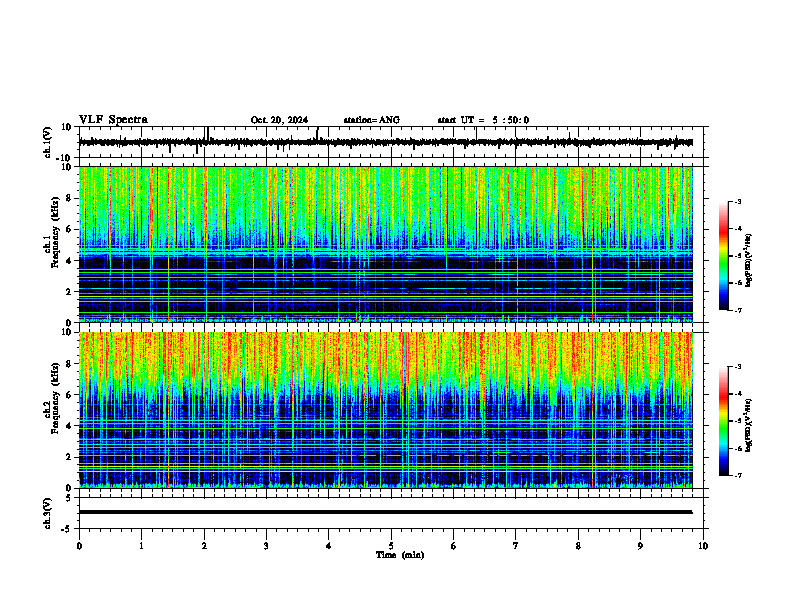Viewport: 792px width, 612px height.
Task: Click the "-3" label on ch.1 color bar
Action: click(738, 201)
